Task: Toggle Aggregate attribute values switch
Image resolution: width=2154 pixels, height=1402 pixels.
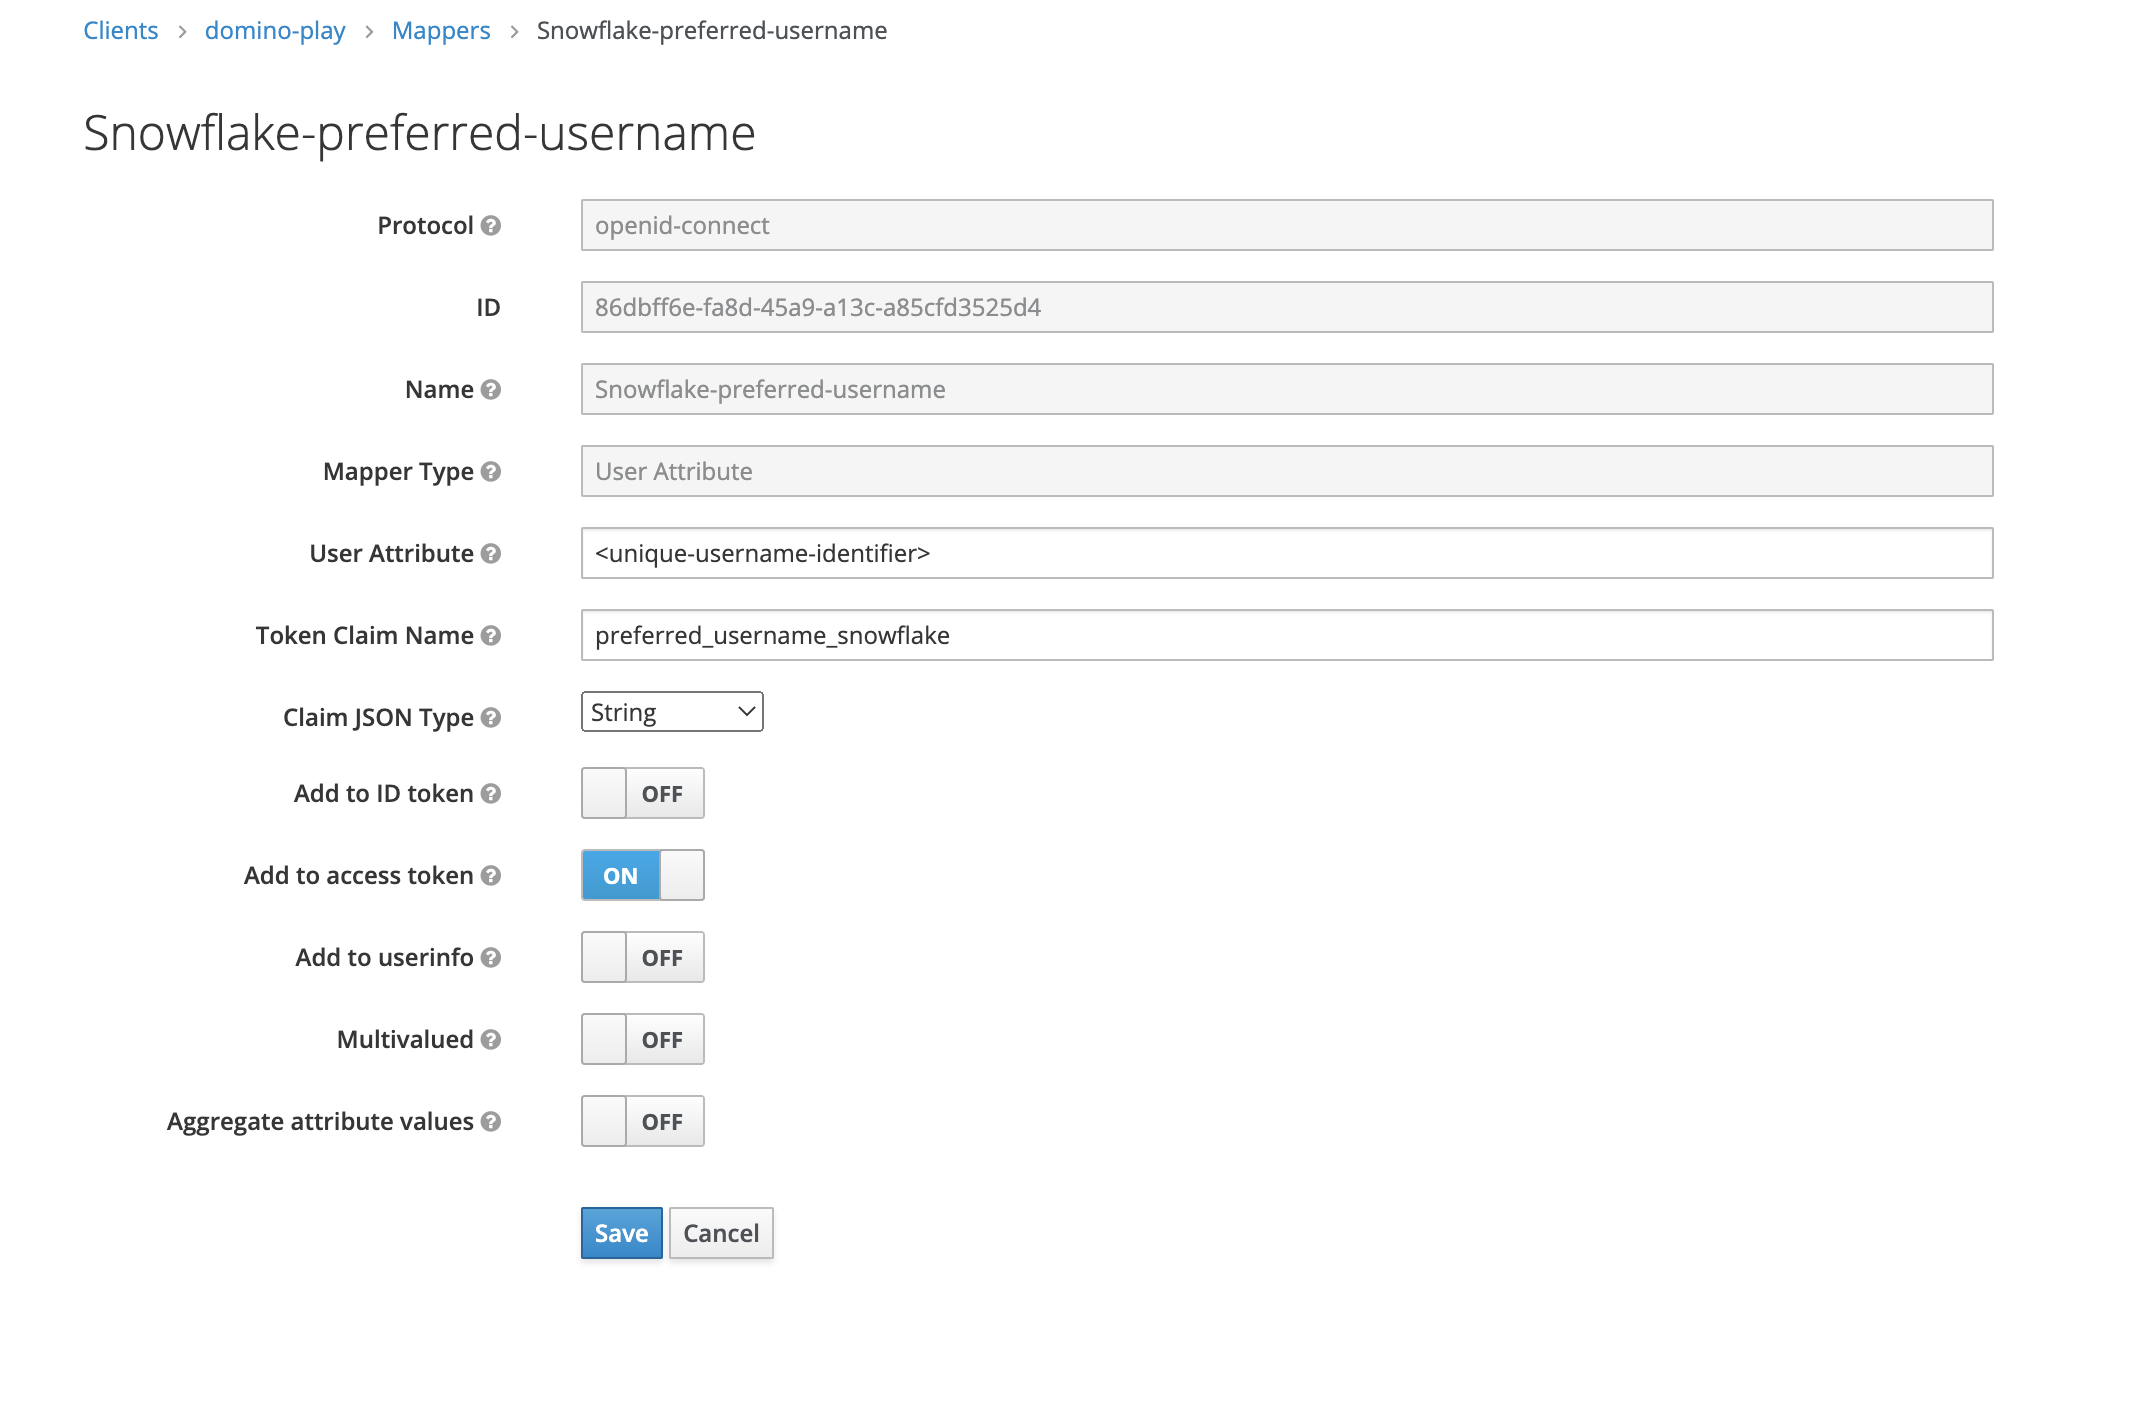Action: point(643,1121)
